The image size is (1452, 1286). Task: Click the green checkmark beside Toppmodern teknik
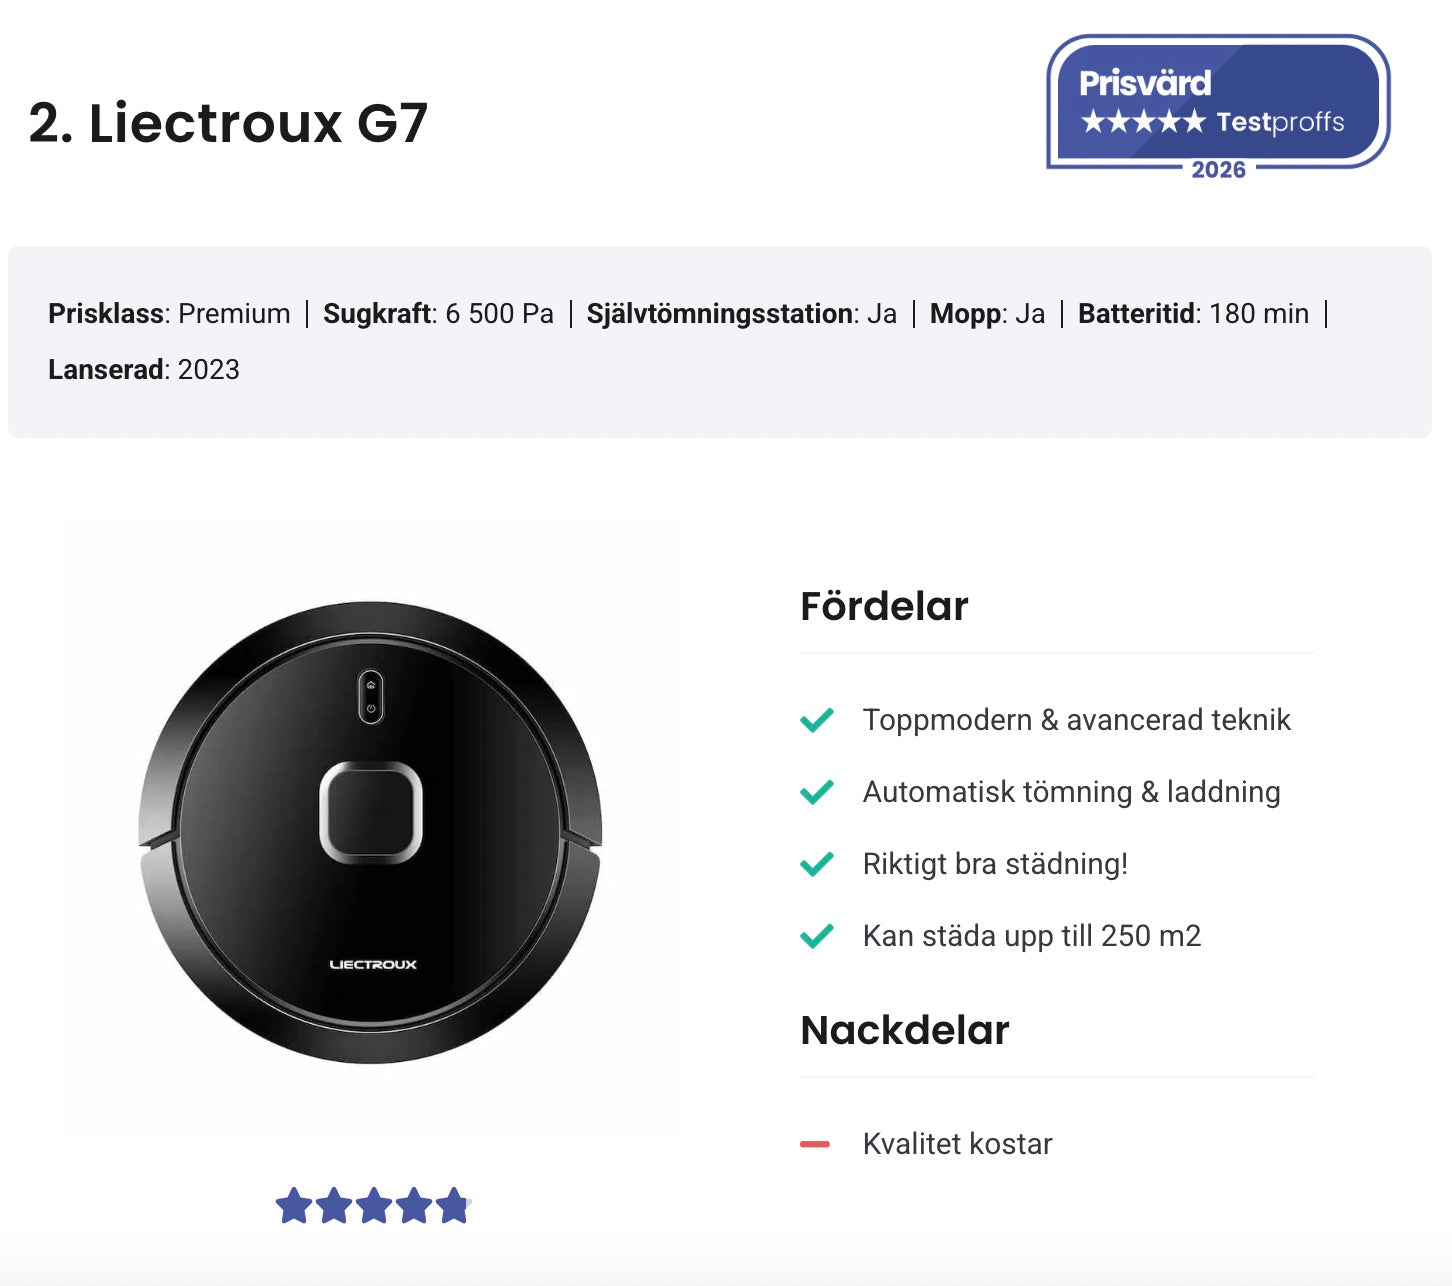click(817, 720)
